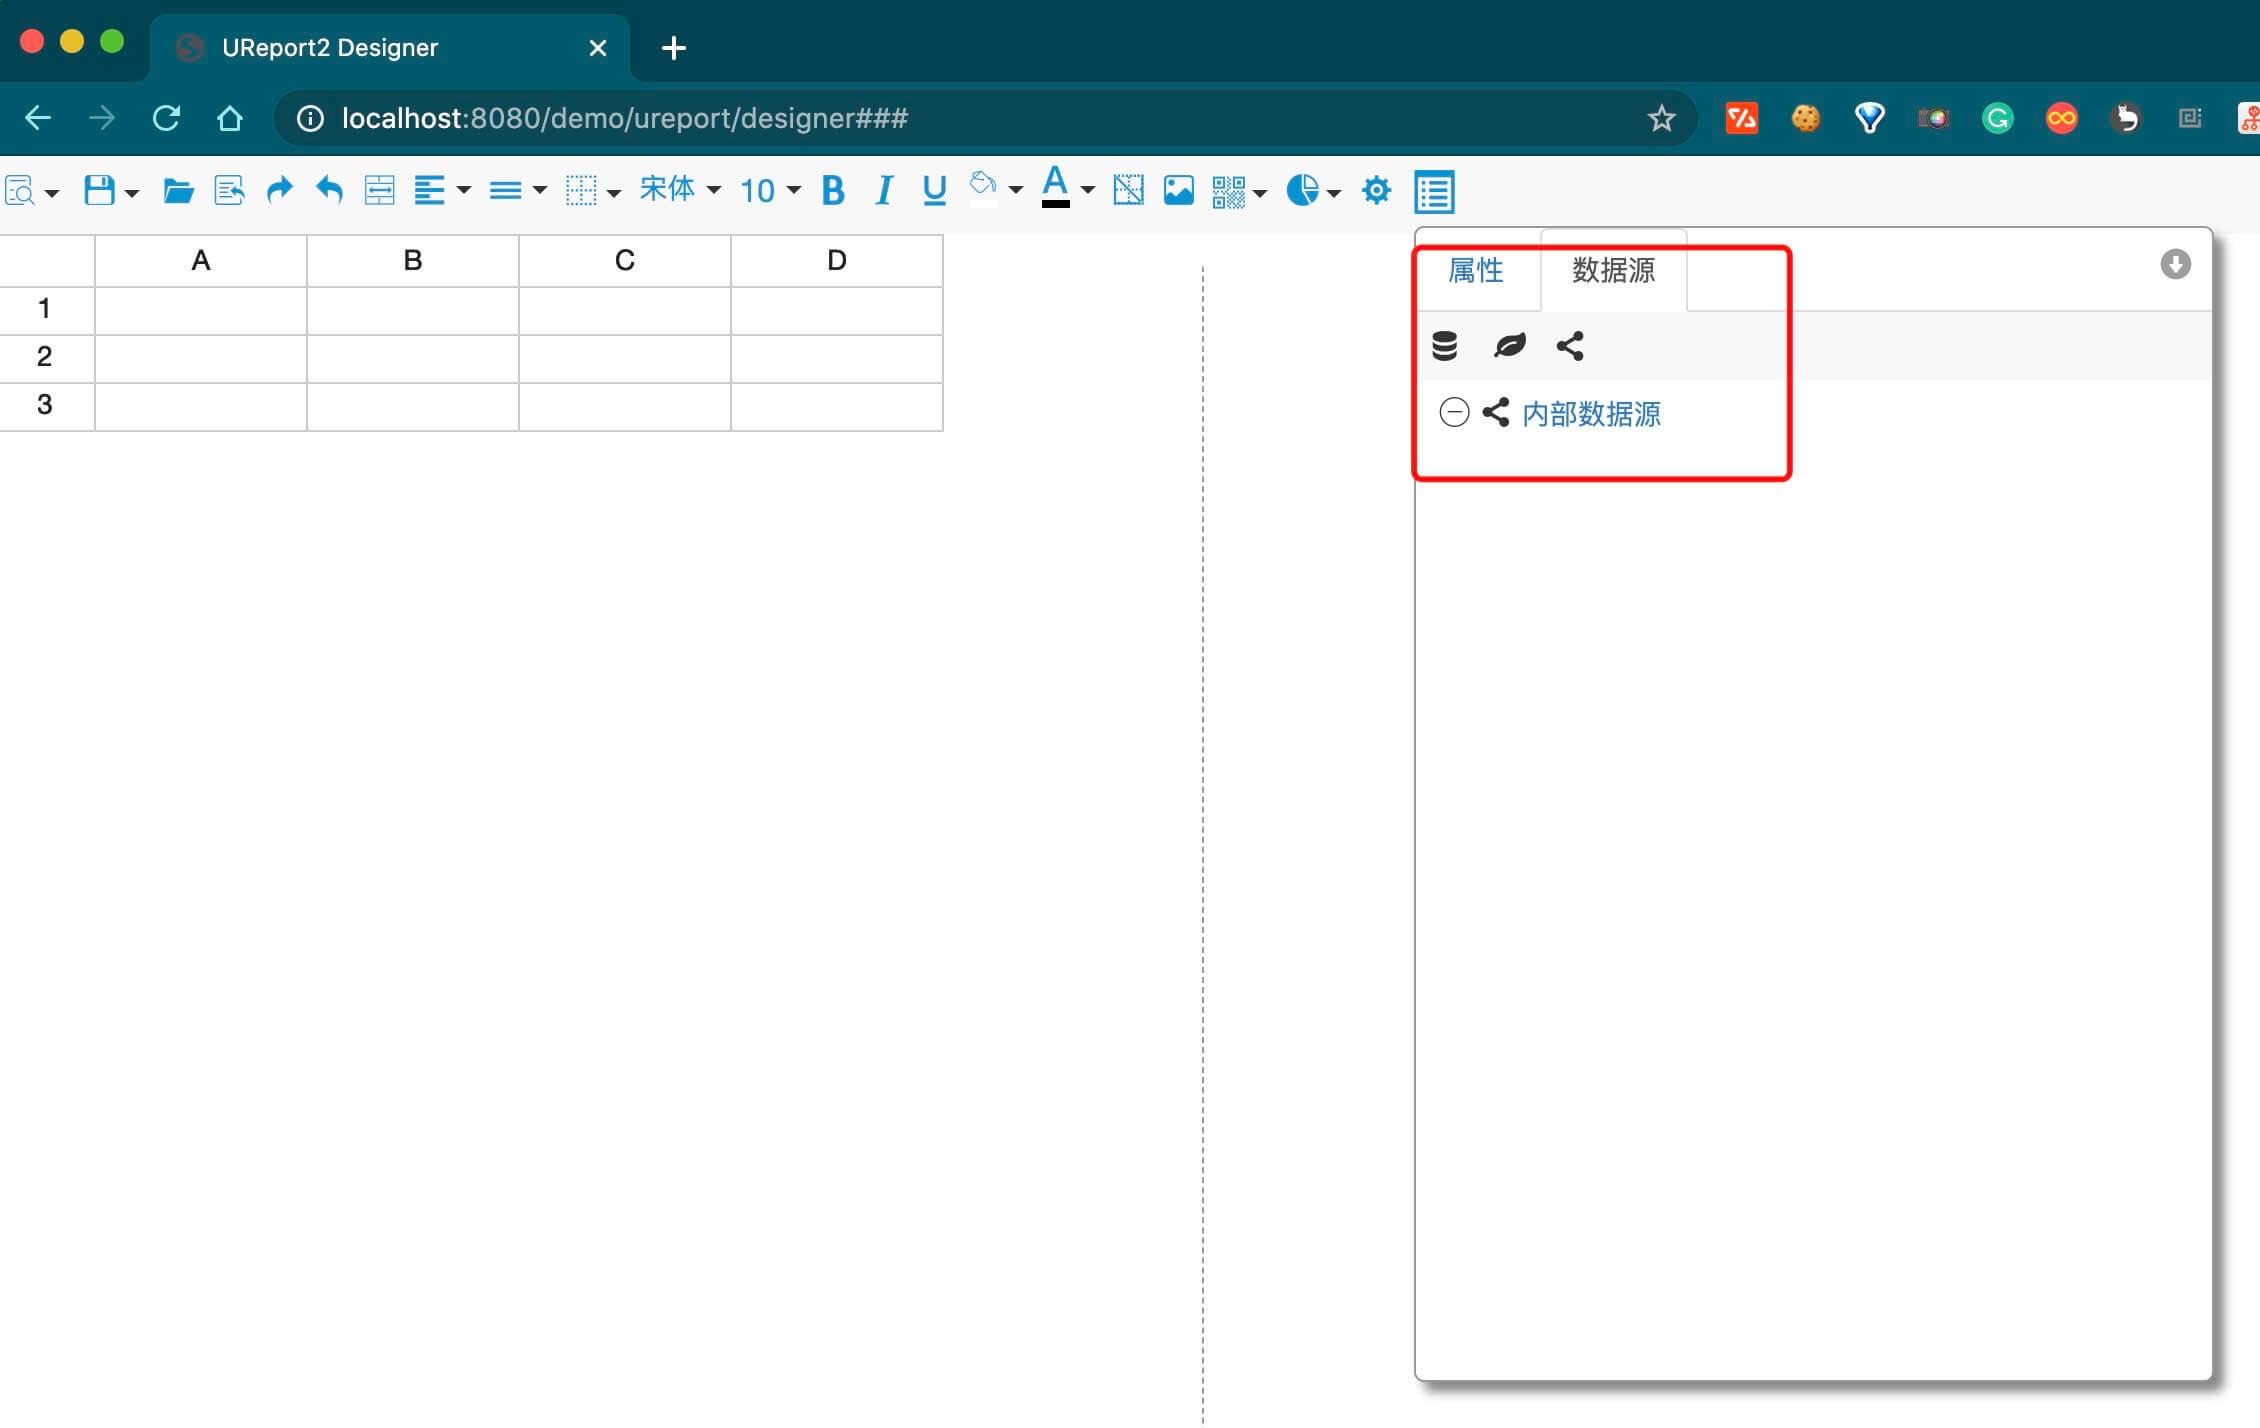Select the 内部数据源 datasource link
Image resolution: width=2260 pixels, height=1428 pixels.
[1591, 414]
